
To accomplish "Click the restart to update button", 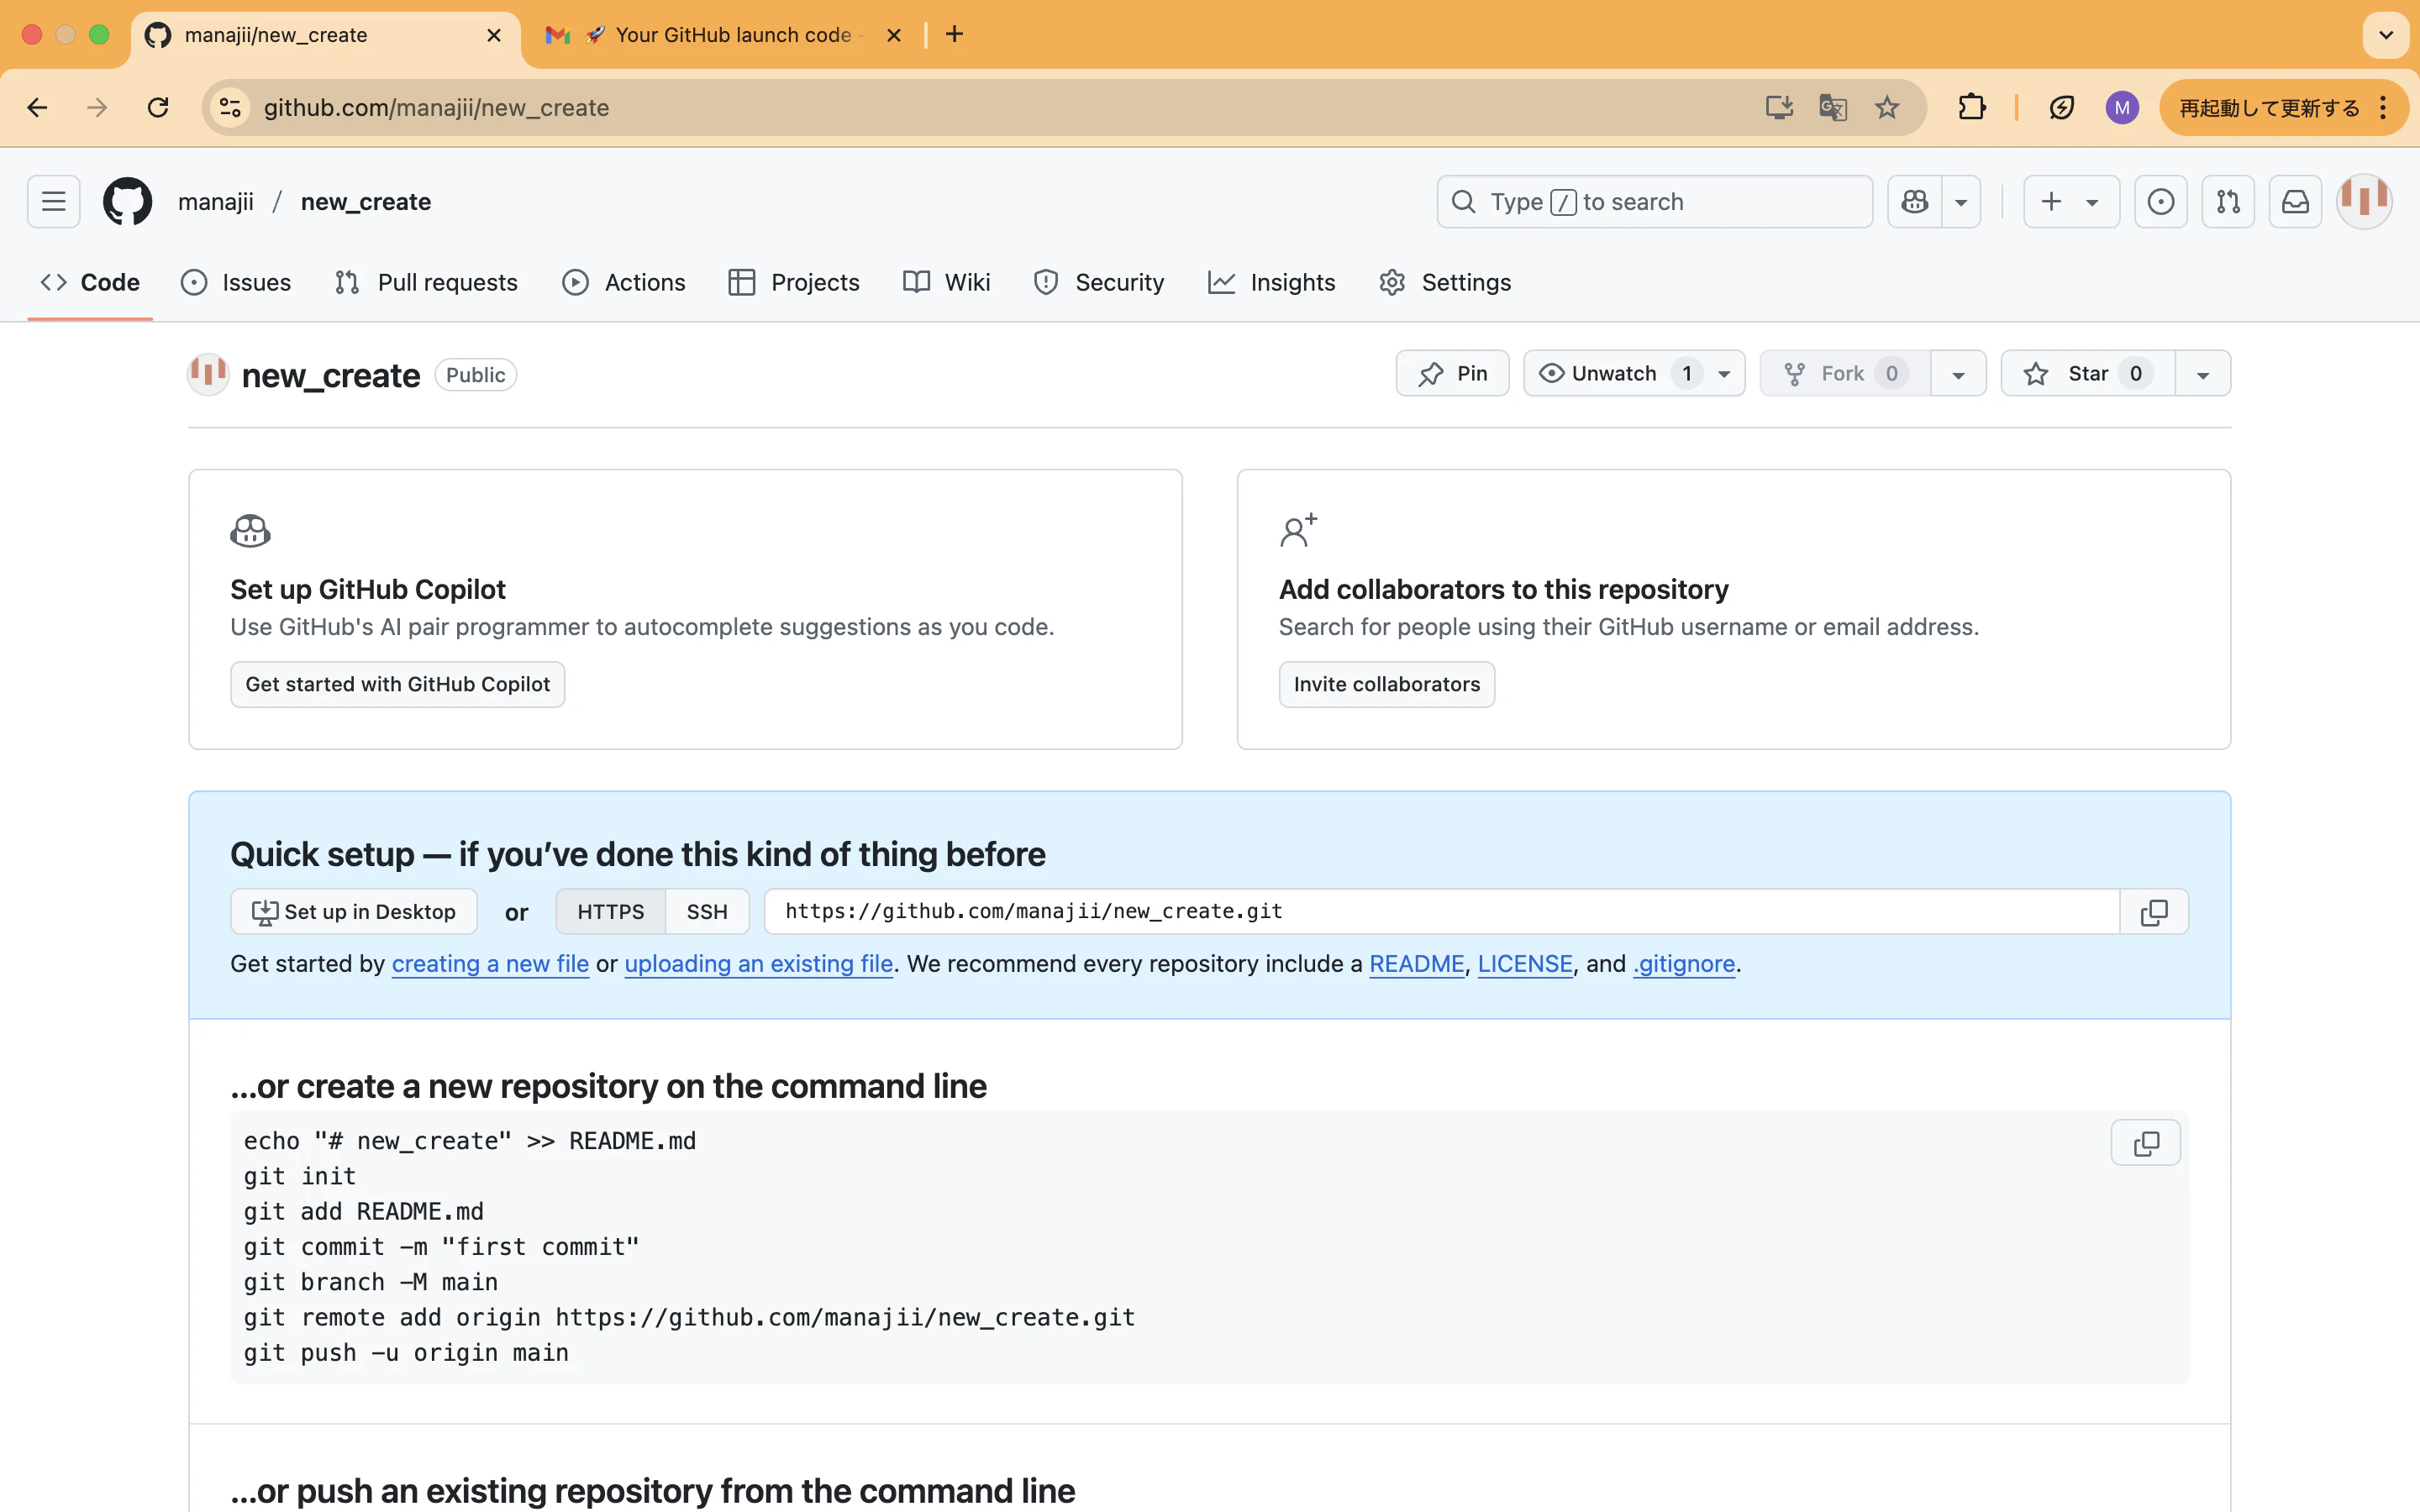I will [x=2270, y=108].
